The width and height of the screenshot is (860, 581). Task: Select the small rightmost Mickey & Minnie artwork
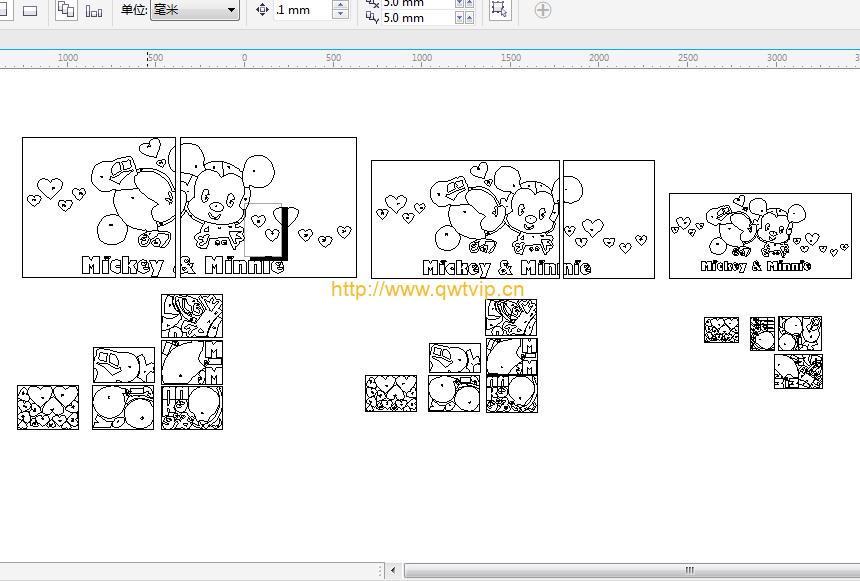(760, 236)
